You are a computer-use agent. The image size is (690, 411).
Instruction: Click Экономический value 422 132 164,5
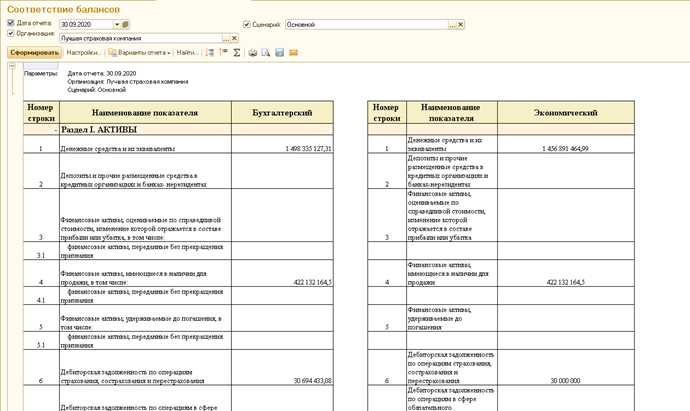565,283
